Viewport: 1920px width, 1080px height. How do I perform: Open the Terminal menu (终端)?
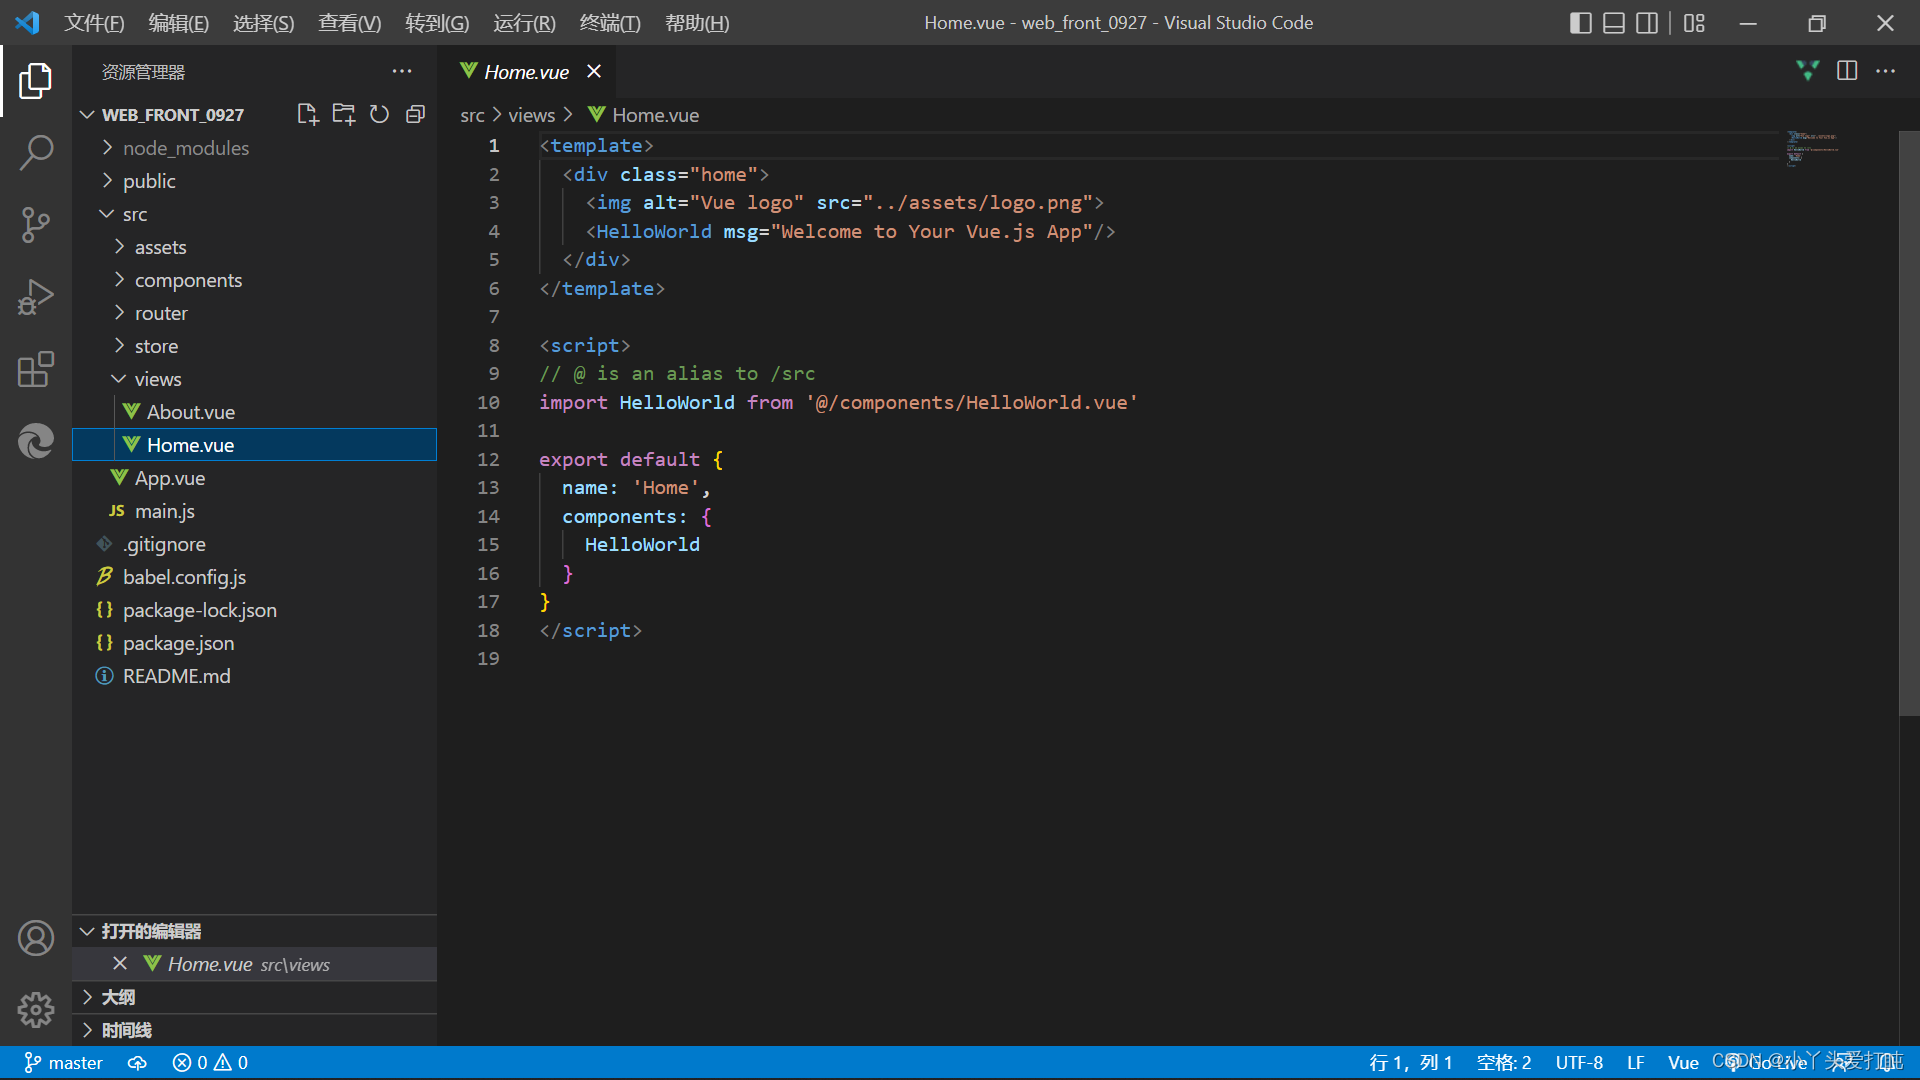pos(610,23)
